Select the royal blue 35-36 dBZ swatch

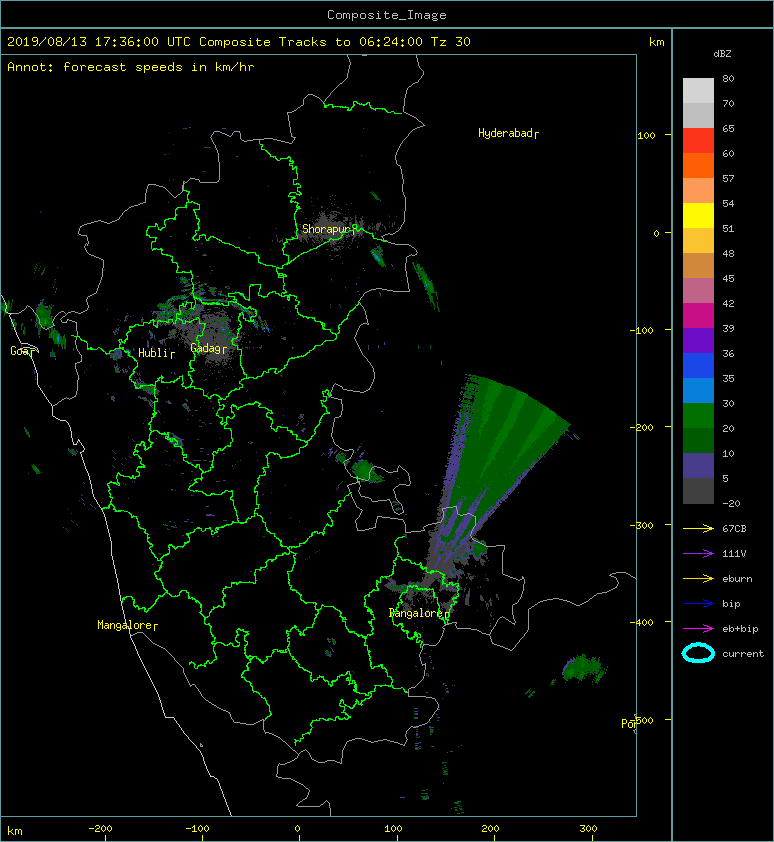click(x=698, y=365)
